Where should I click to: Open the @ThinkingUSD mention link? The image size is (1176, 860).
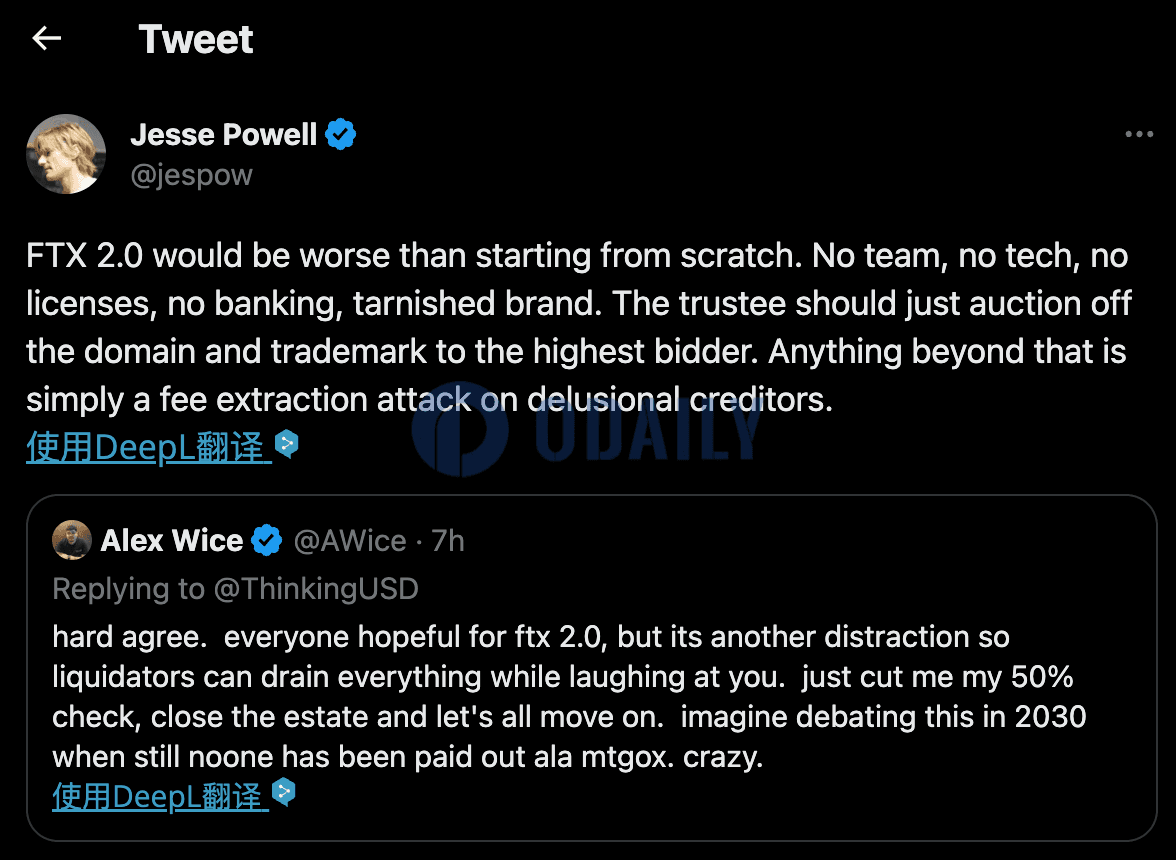[x=316, y=589]
